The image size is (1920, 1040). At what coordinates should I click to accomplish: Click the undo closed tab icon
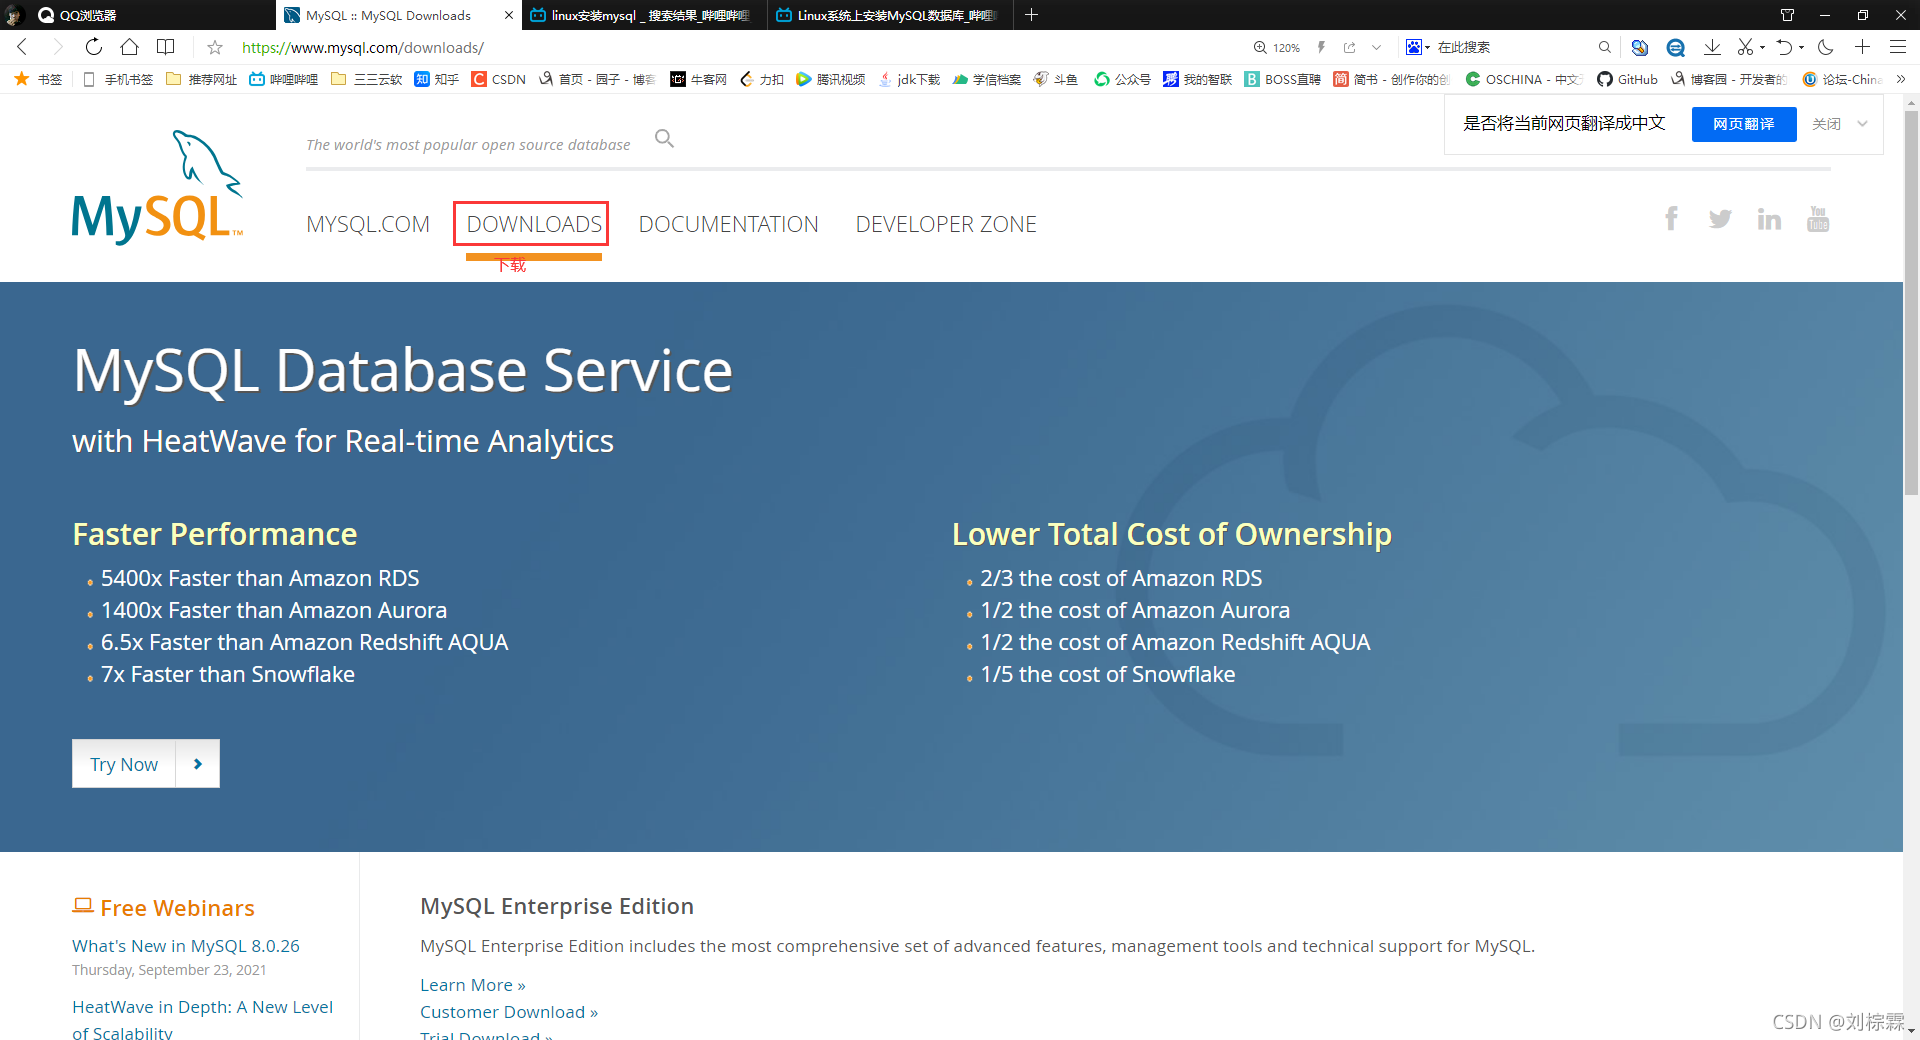1784,47
